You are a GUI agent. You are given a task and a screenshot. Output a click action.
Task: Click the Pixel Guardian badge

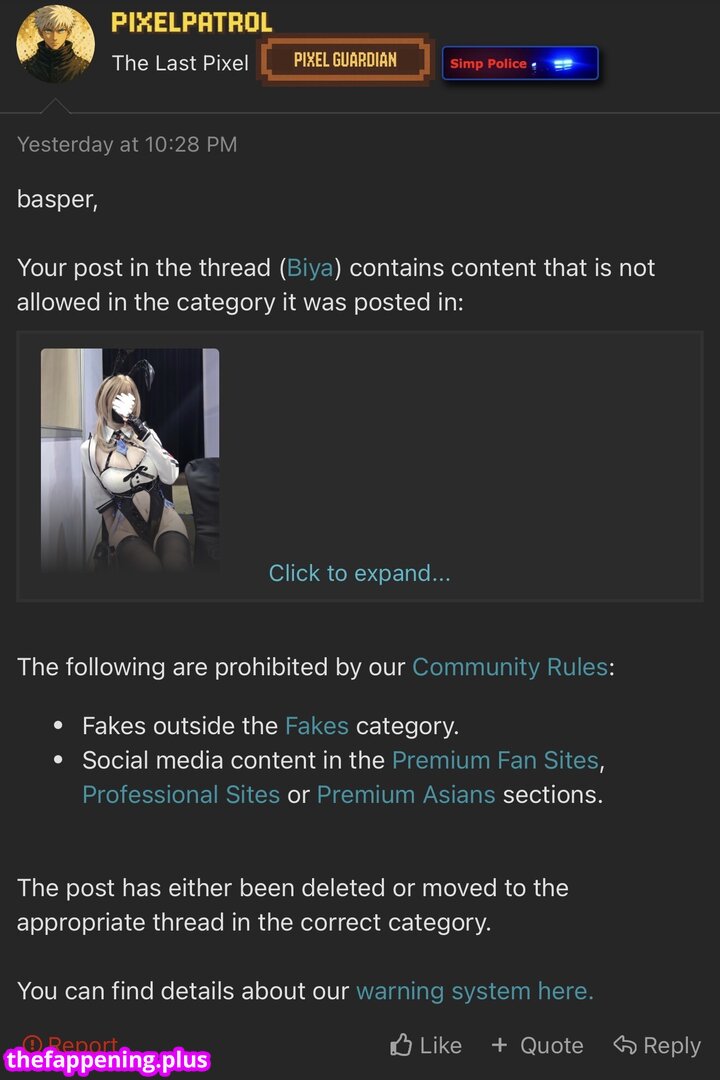pos(344,60)
